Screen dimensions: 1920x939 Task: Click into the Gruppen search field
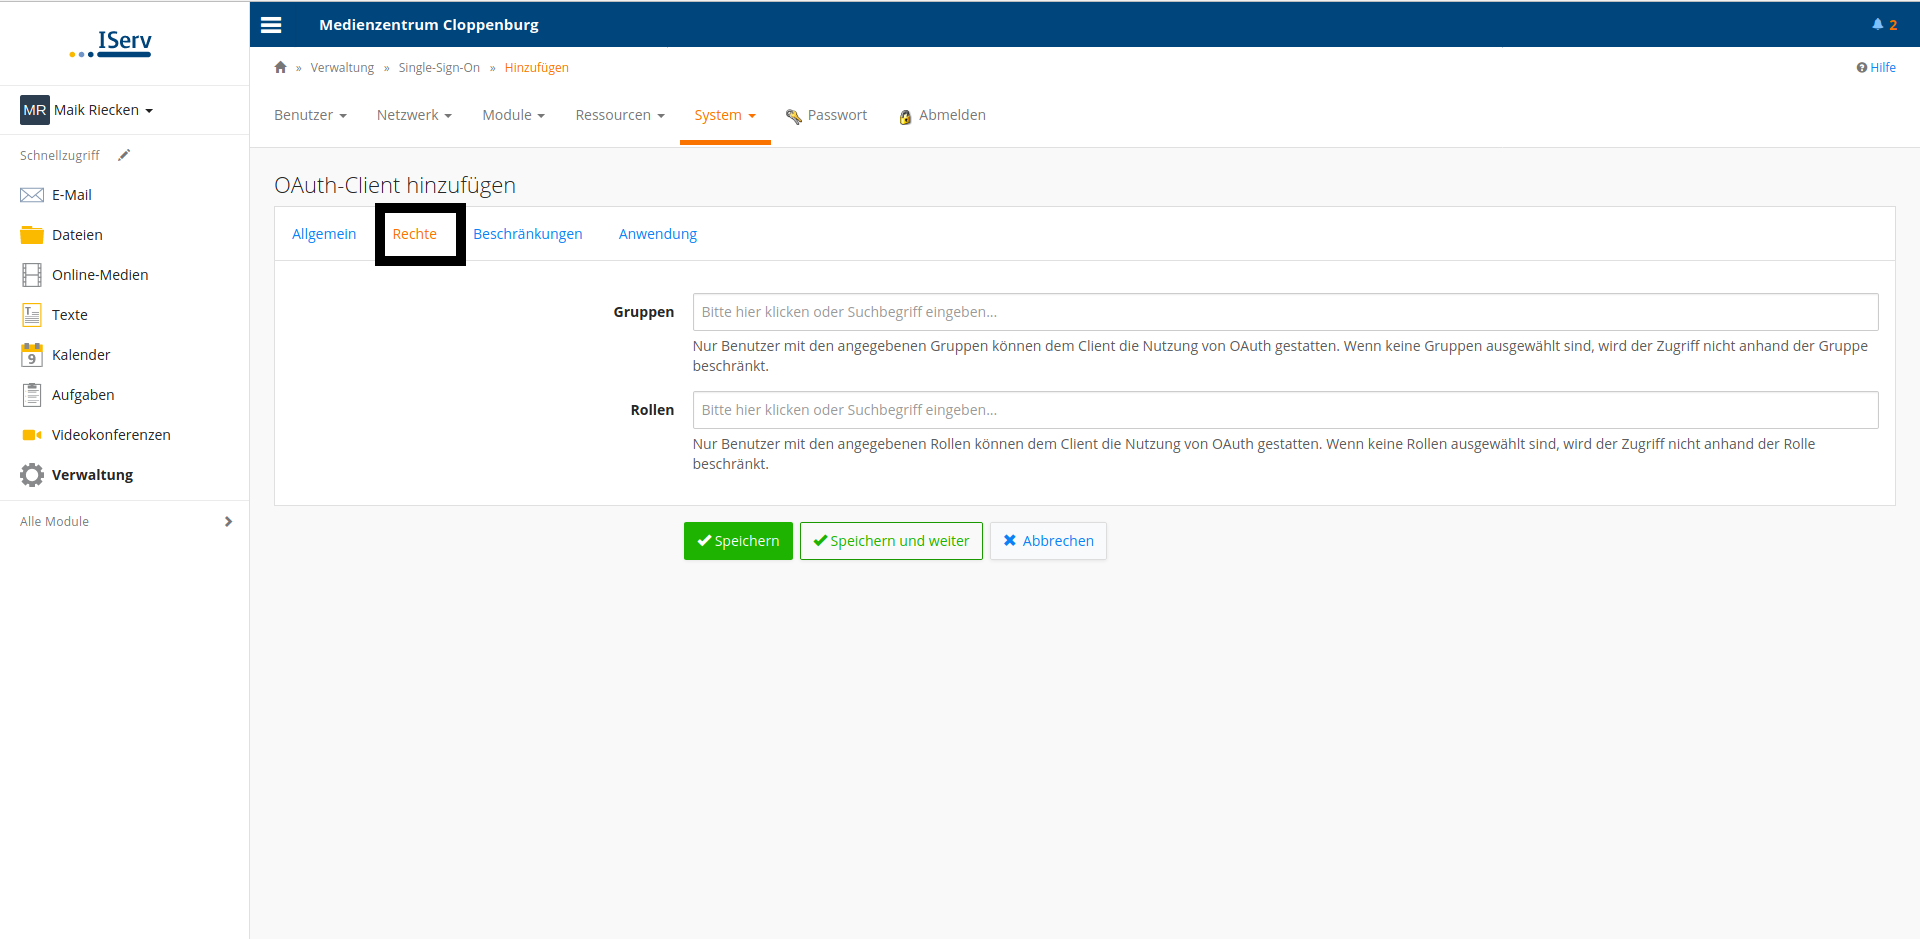point(1285,312)
